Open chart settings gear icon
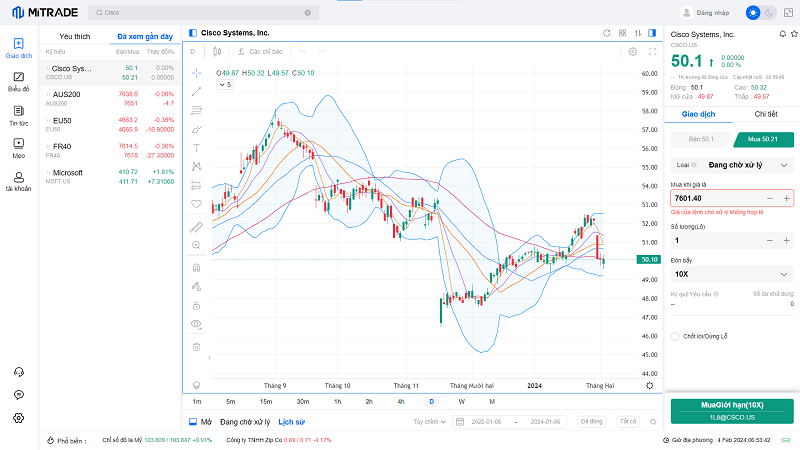Viewport: 800px width, 450px height. [632, 51]
